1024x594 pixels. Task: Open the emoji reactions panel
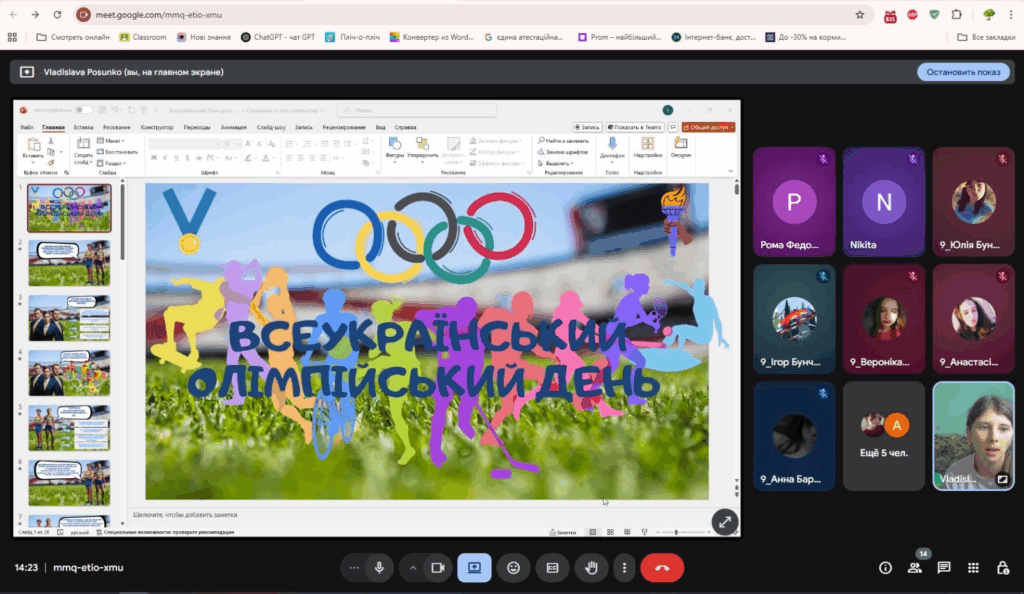click(x=513, y=568)
